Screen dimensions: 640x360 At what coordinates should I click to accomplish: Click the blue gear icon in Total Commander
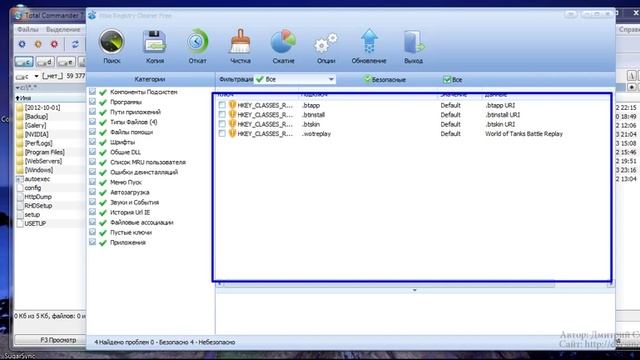(x=22, y=44)
